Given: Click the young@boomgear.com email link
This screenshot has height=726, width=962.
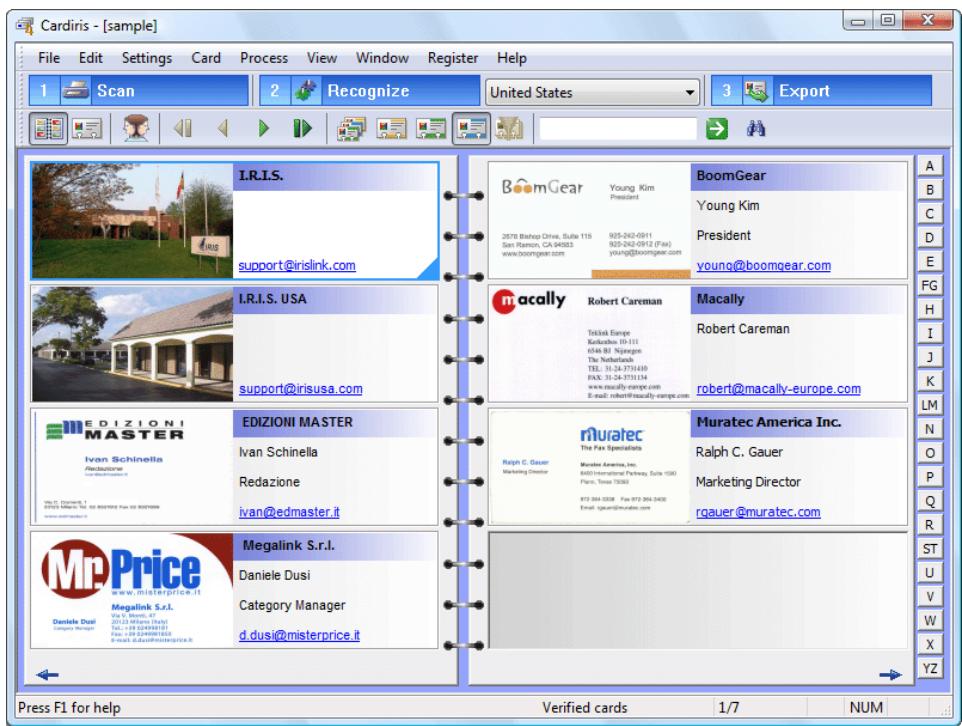Looking at the screenshot, I should coord(764,265).
